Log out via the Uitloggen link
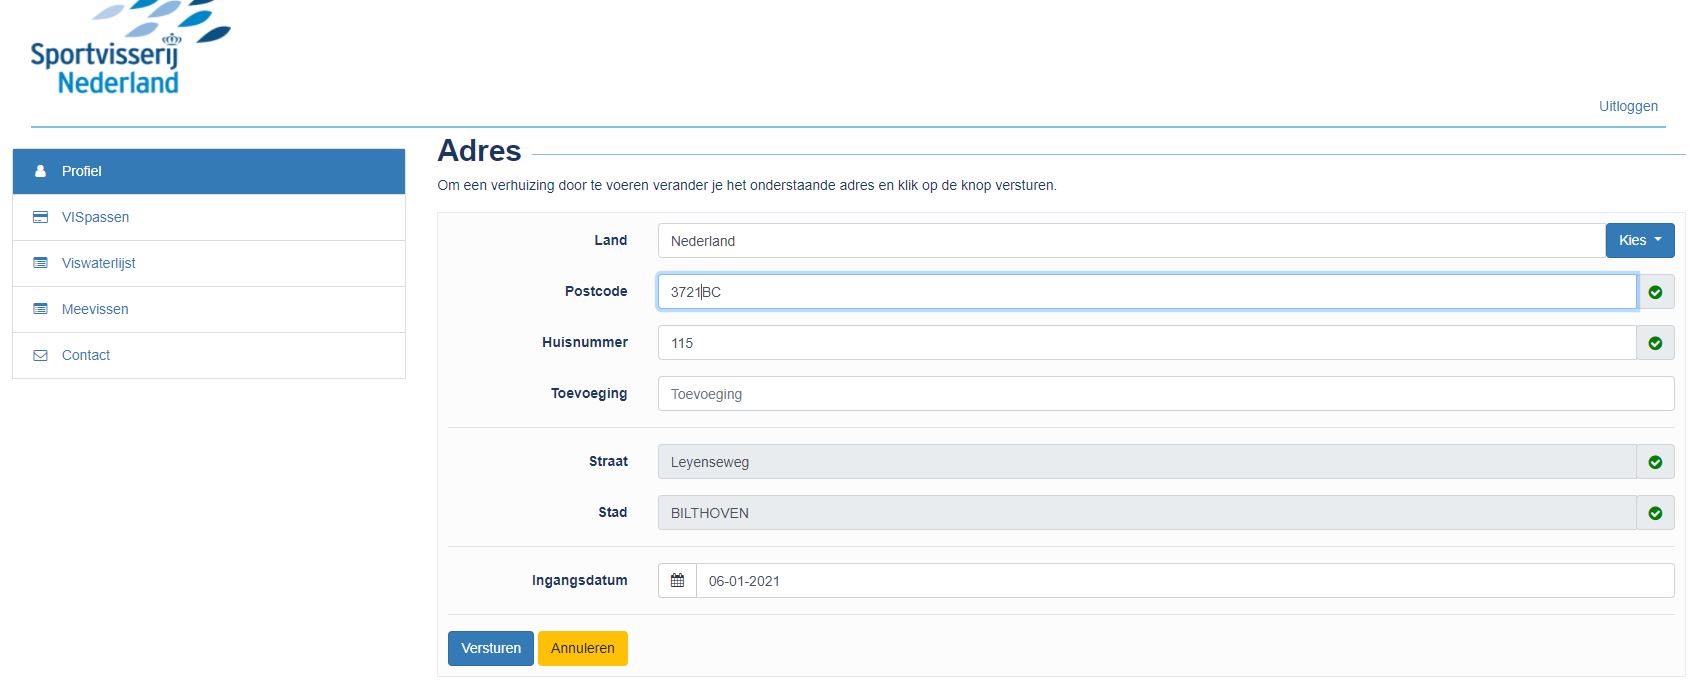Screen dimensions: 1690x683 pos(1627,106)
